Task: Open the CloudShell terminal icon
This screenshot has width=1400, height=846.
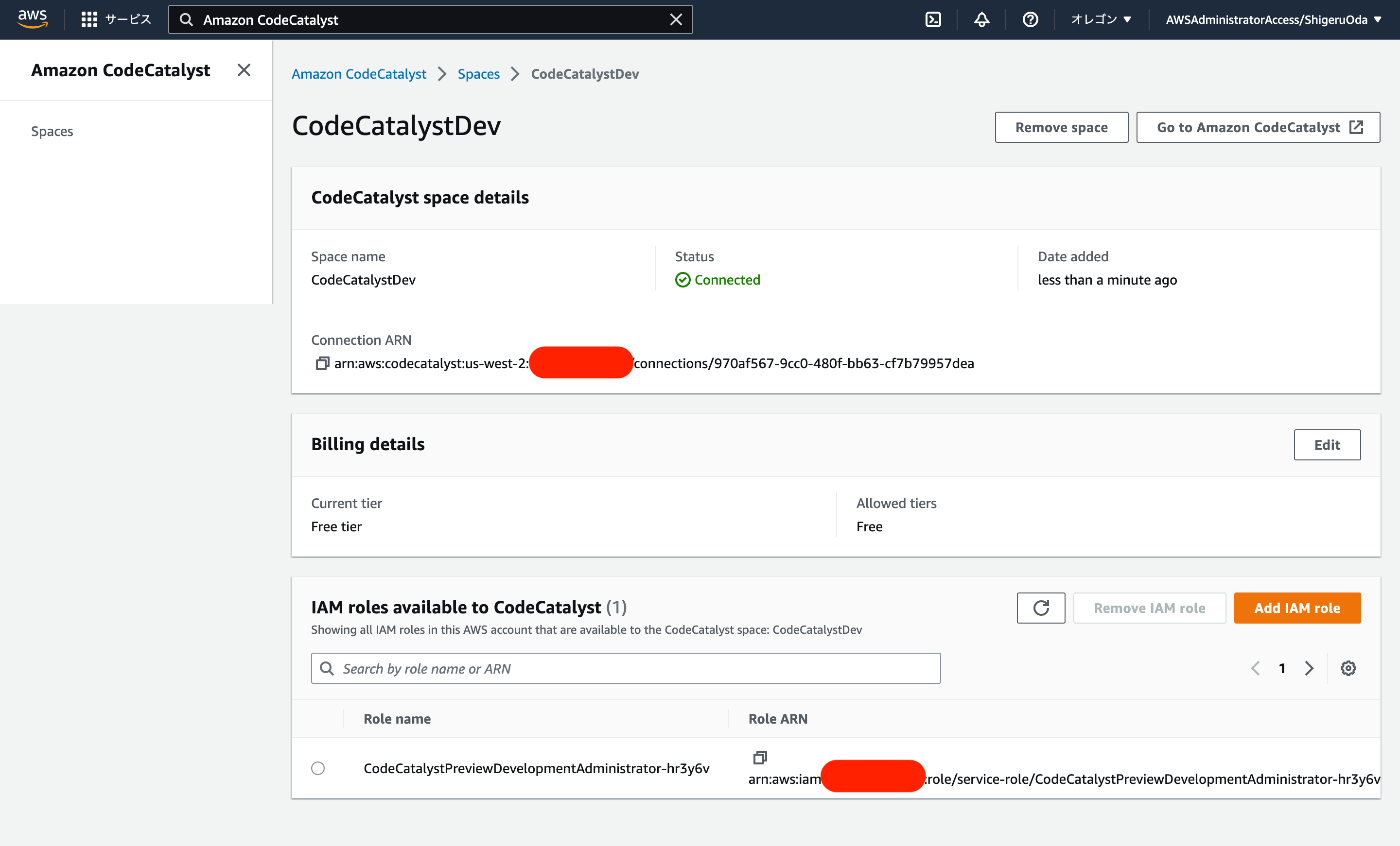Action: [x=933, y=19]
